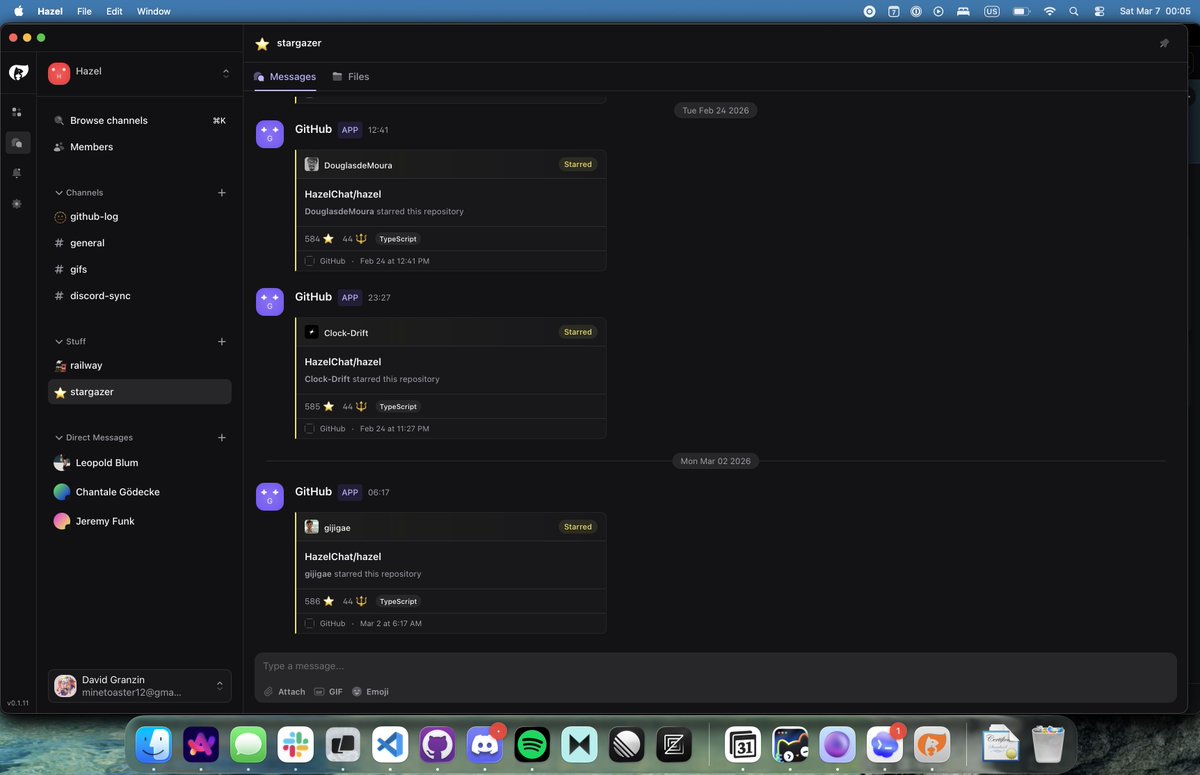Open the Hazel app menu in menu bar

coord(50,11)
